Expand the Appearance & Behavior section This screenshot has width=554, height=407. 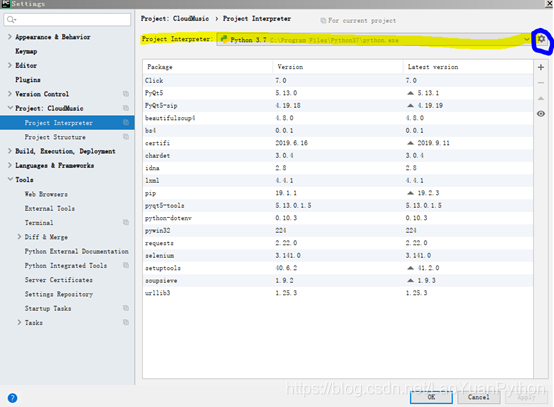tap(10, 37)
